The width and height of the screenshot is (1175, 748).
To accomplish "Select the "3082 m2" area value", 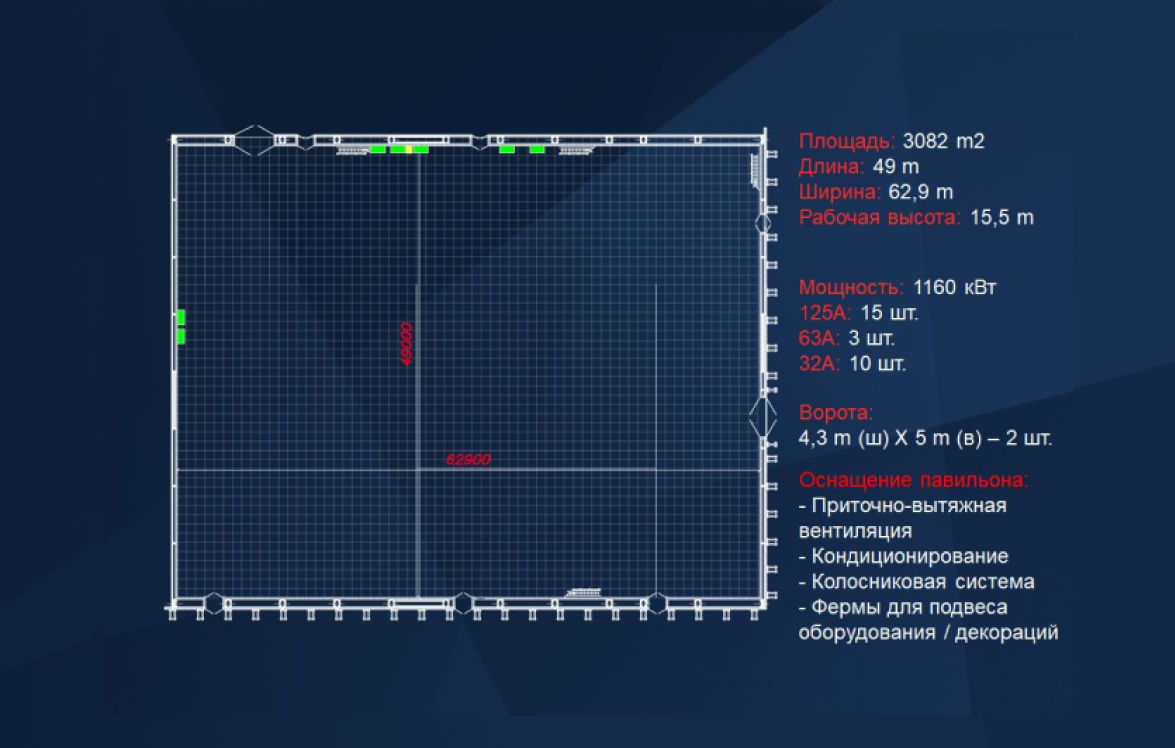I will [x=943, y=141].
